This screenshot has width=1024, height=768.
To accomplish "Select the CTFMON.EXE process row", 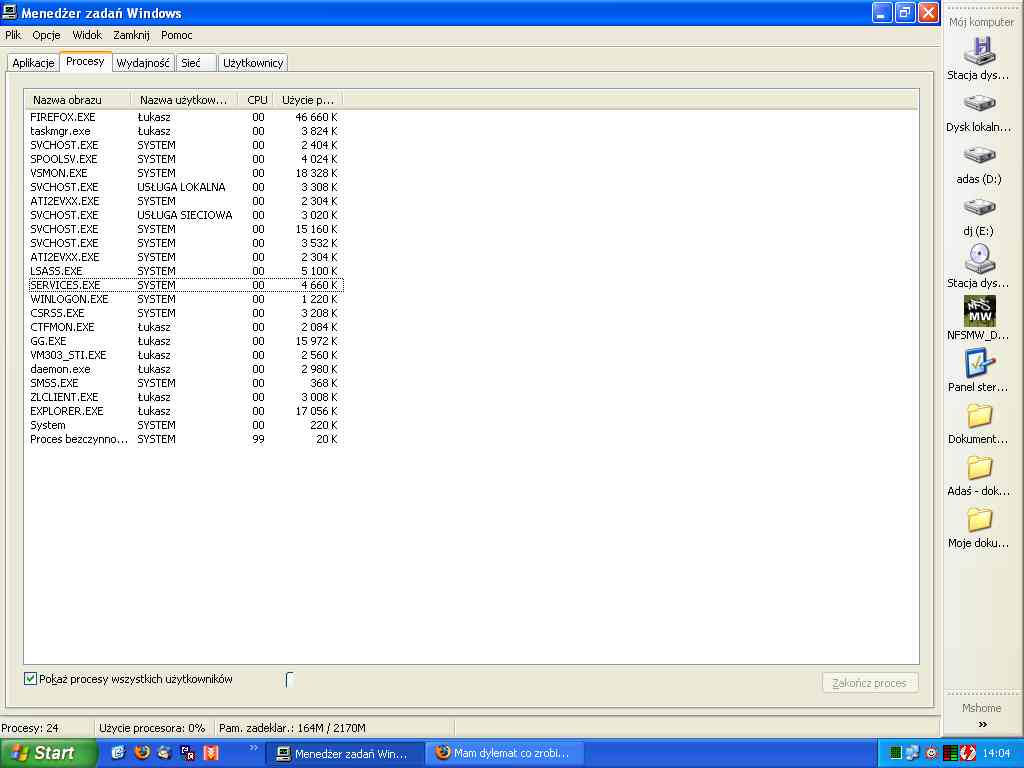I will (185, 327).
